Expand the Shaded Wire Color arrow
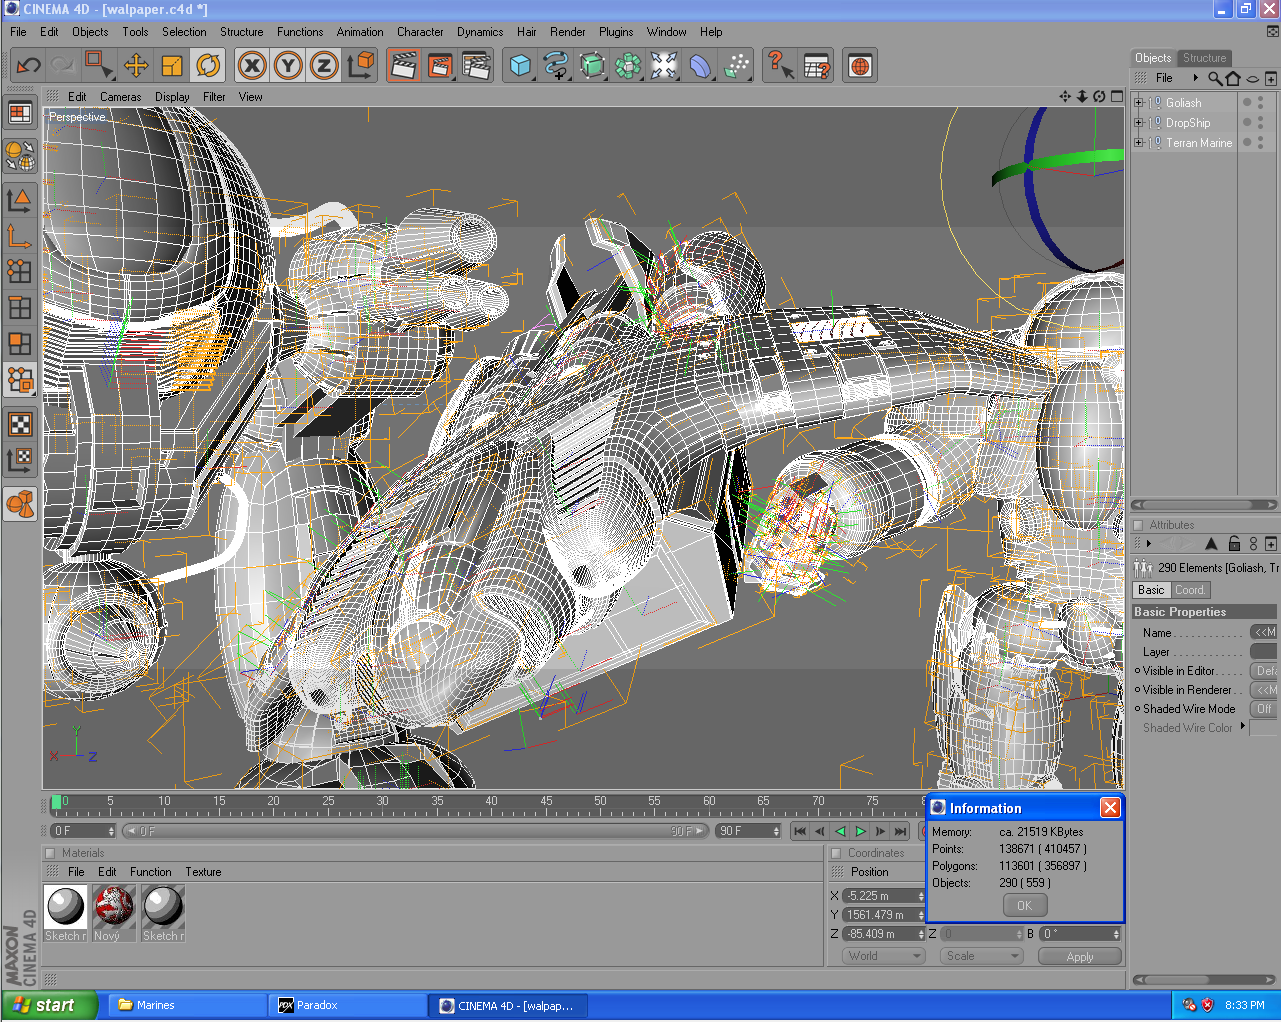Viewport: 1281px width, 1022px height. (1243, 727)
